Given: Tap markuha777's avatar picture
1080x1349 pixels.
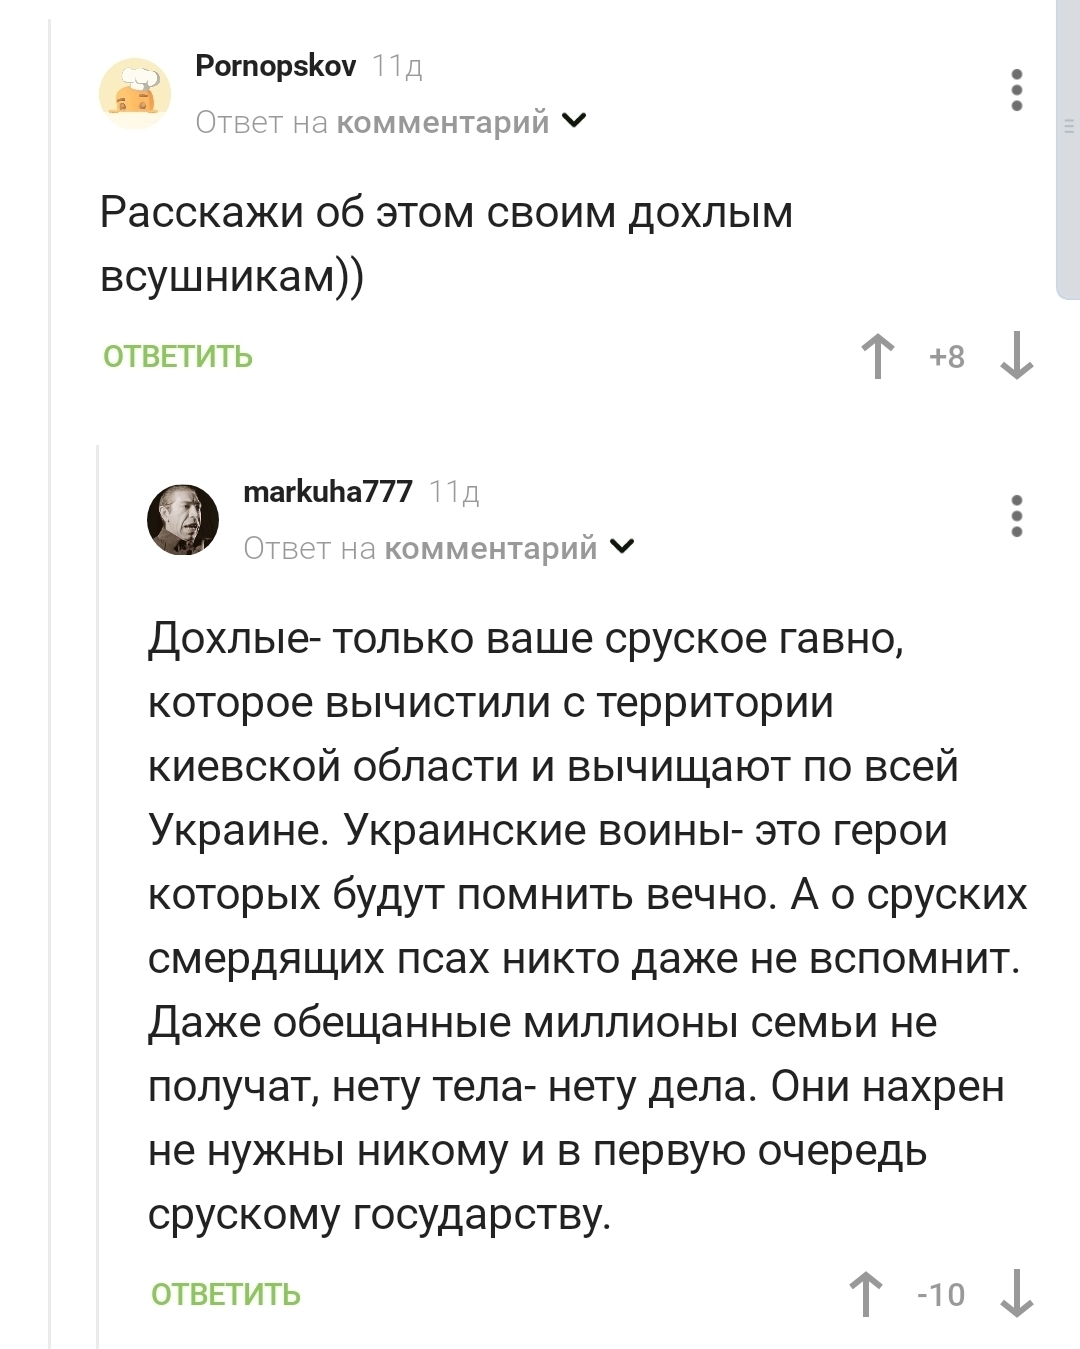Looking at the screenshot, I should (183, 519).
